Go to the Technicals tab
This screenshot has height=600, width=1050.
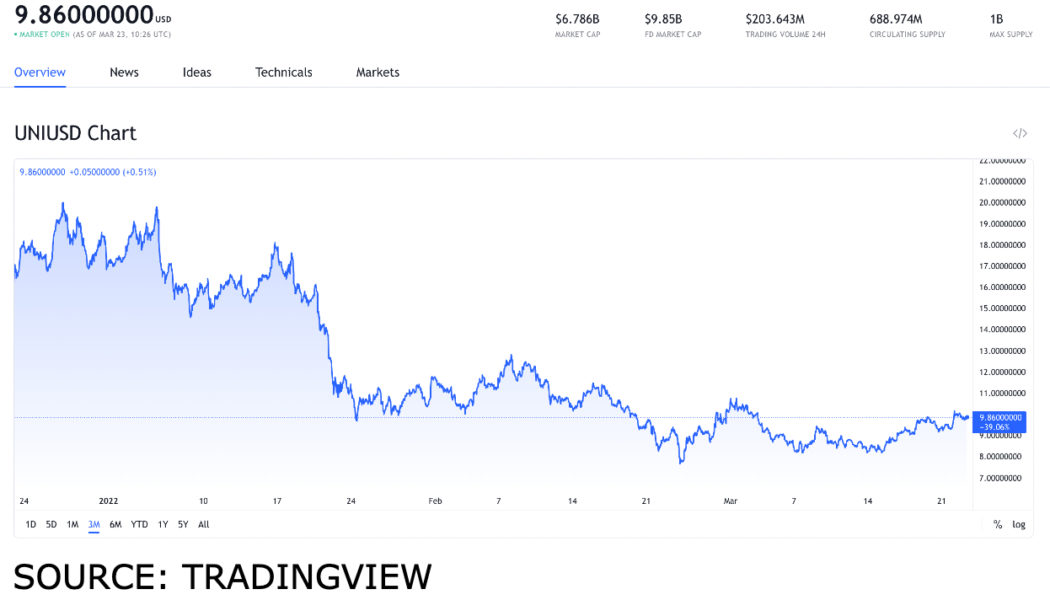coord(283,72)
